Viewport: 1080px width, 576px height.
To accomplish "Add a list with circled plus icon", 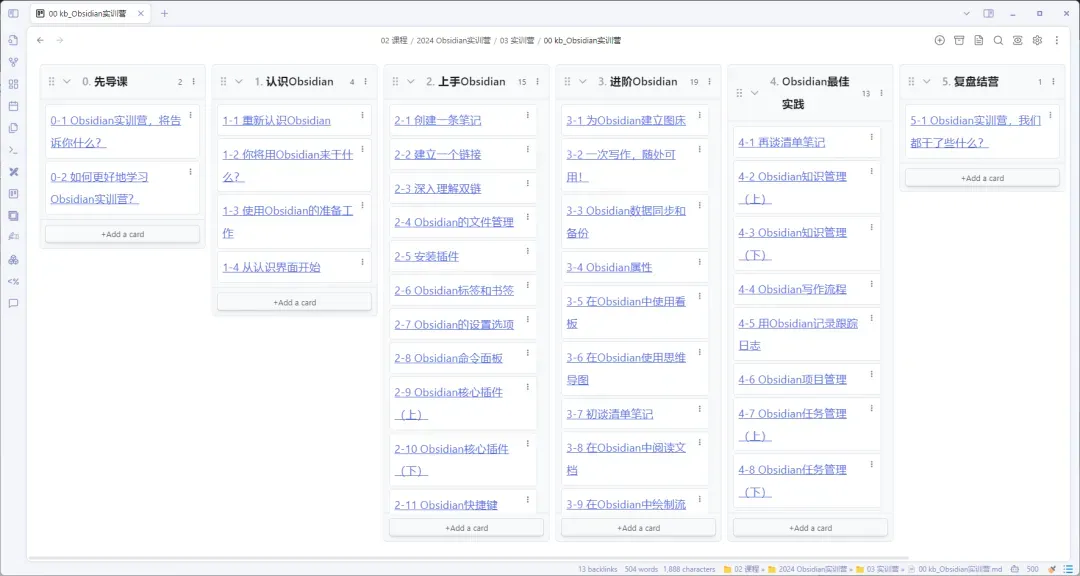I will (939, 41).
